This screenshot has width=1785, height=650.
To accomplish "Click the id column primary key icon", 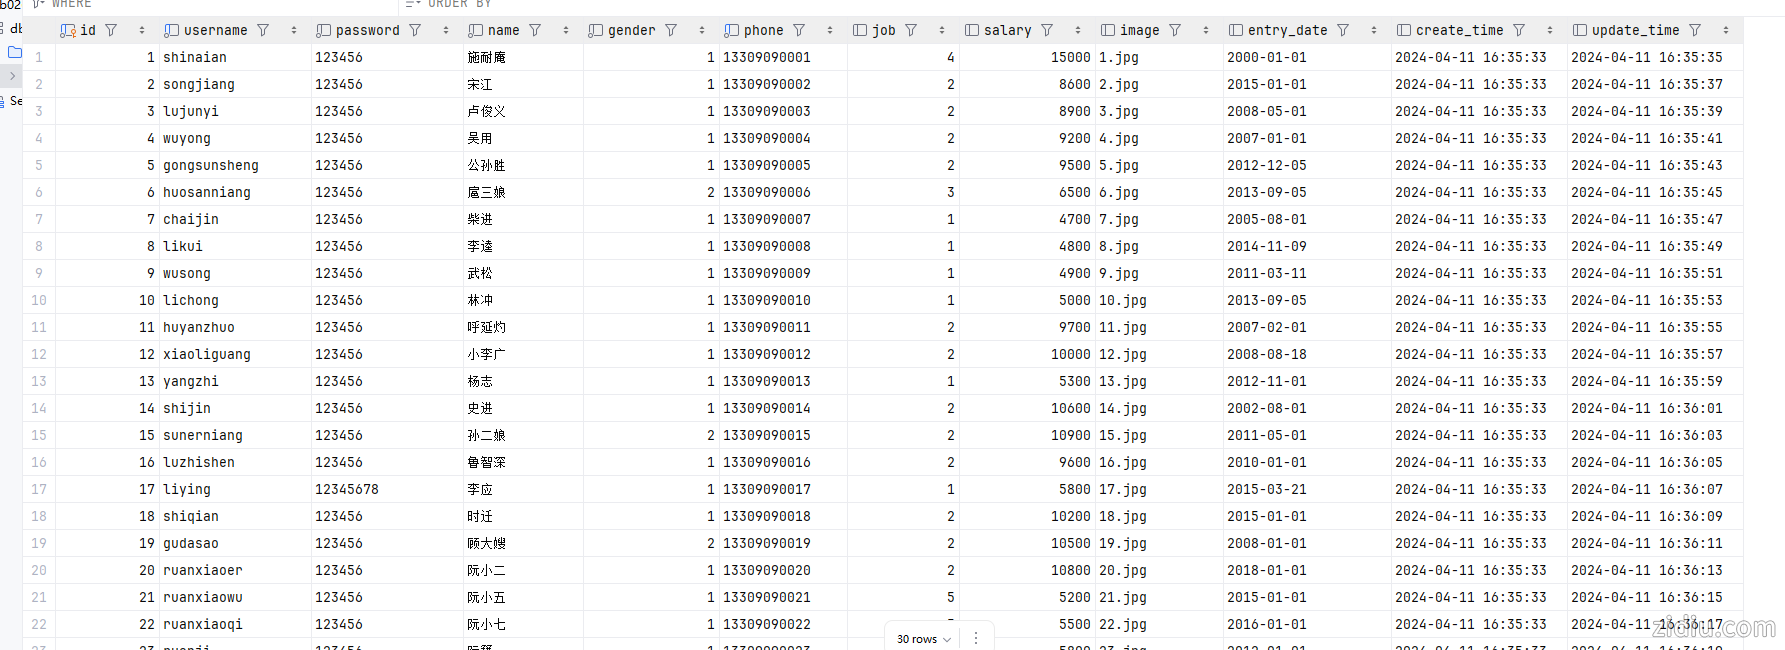I will pyautogui.click(x=68, y=30).
